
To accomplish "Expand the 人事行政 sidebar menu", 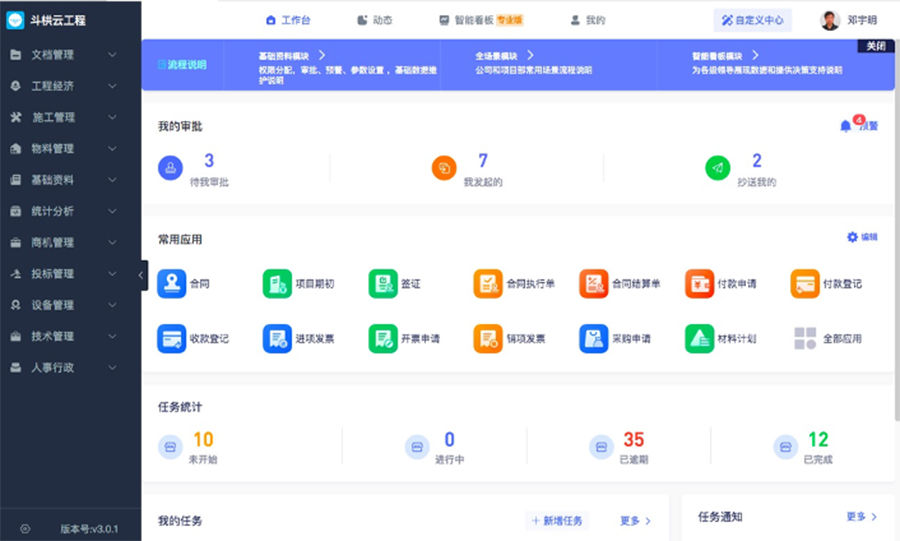I will [70, 367].
